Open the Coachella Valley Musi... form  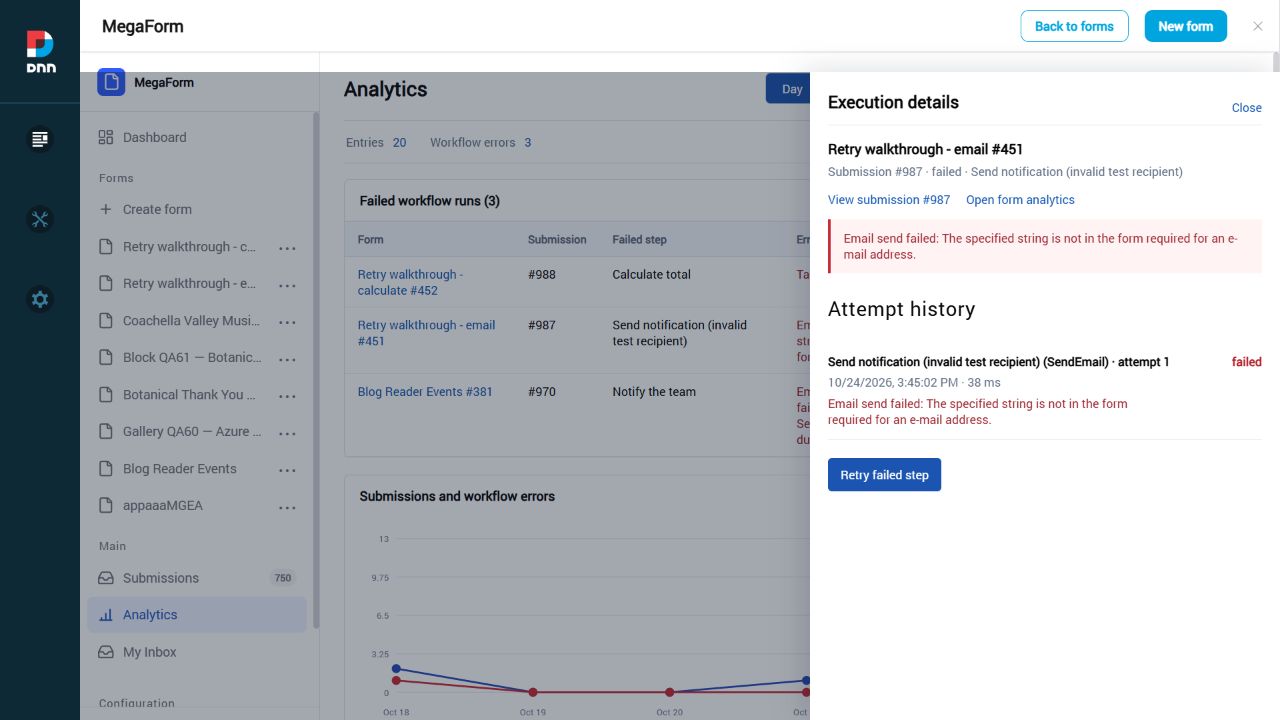(191, 321)
